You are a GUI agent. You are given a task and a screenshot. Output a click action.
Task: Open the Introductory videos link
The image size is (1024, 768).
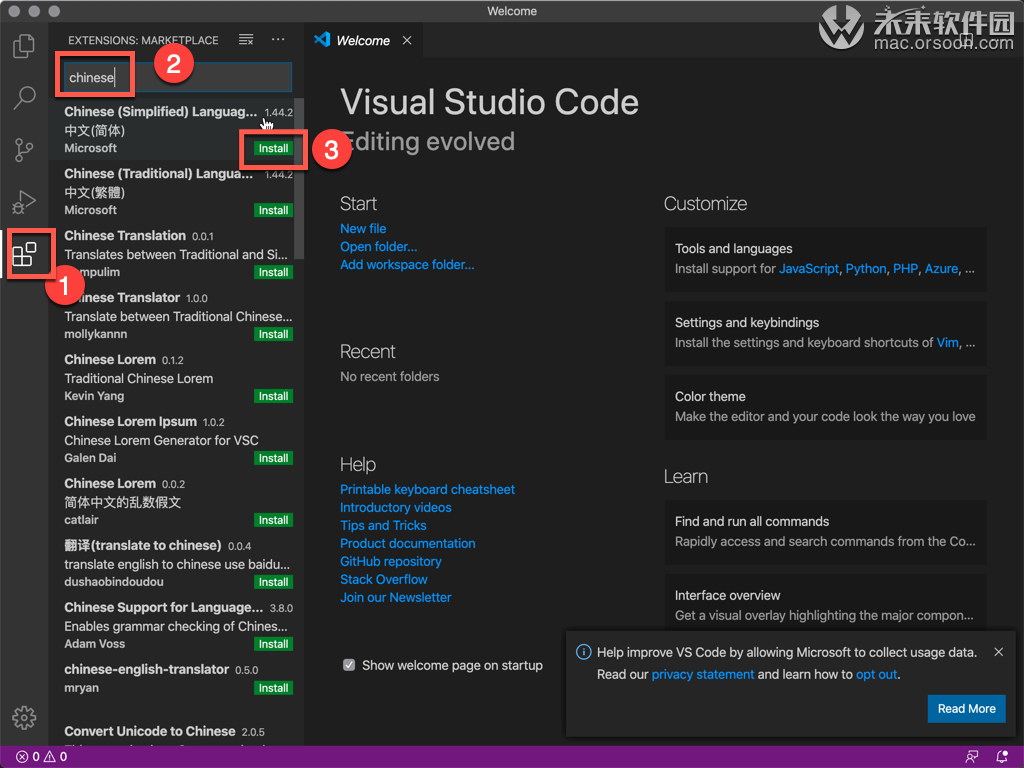click(x=396, y=507)
